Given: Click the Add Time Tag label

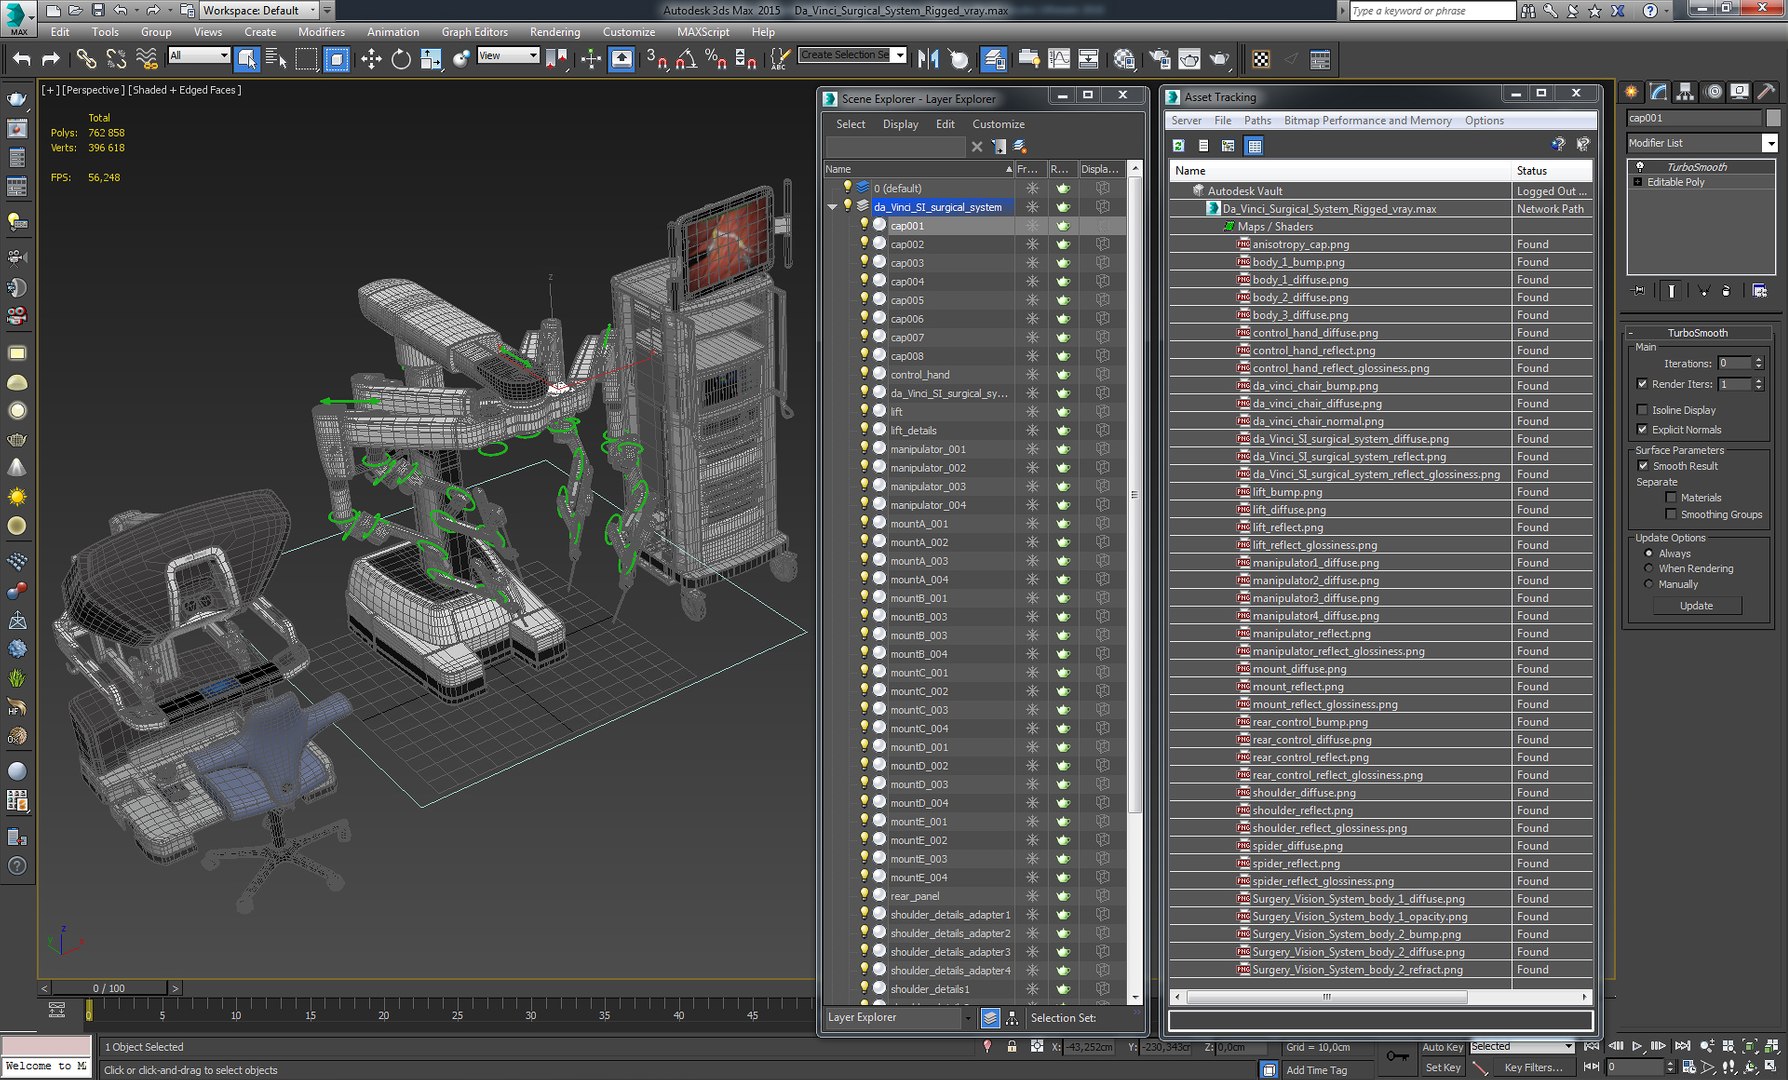Looking at the screenshot, I should 1316,1070.
